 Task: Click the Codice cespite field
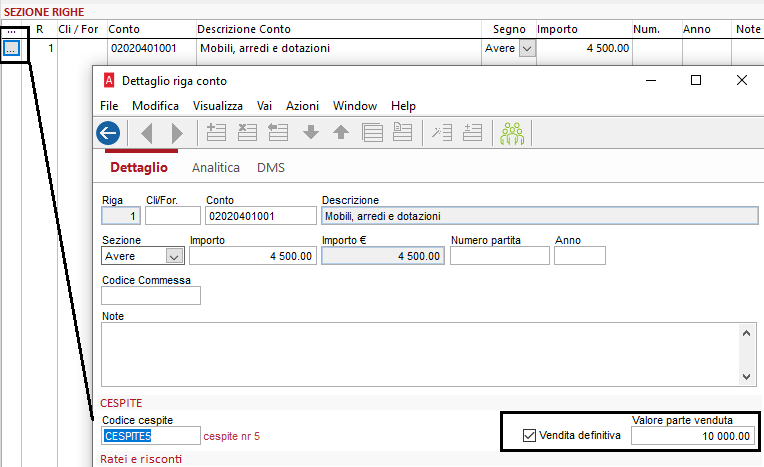coord(151,436)
